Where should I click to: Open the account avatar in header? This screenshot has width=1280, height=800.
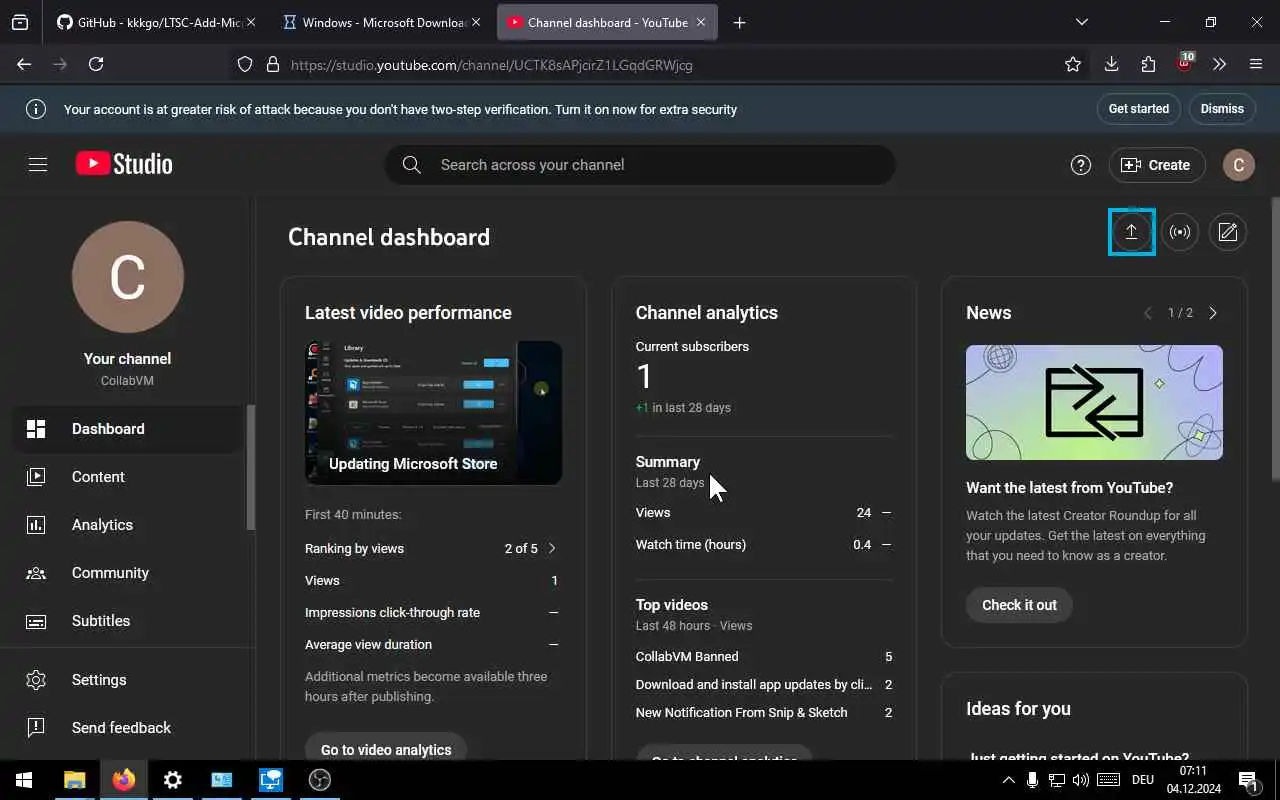coord(1238,165)
